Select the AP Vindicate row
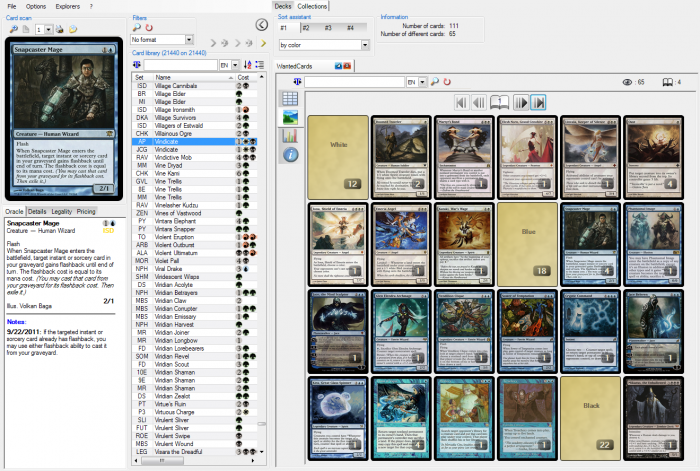 pyautogui.click(x=195, y=142)
